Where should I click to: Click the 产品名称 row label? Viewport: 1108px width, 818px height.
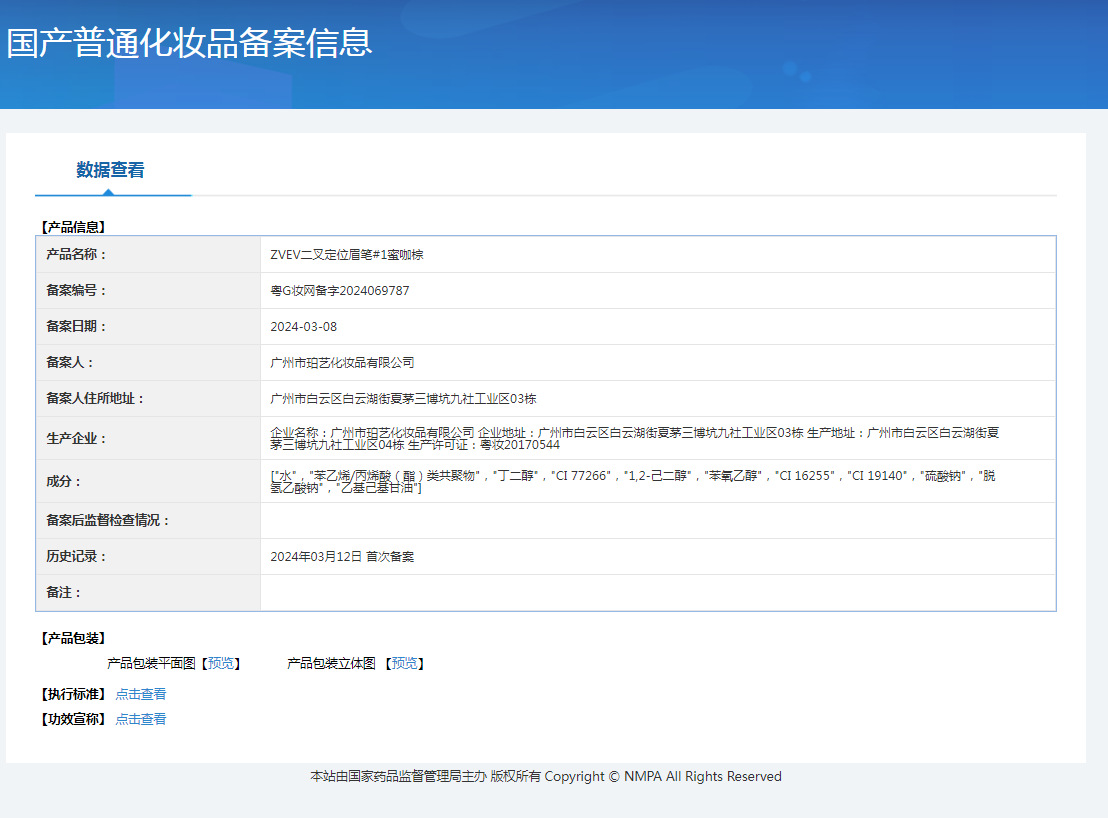[x=76, y=255]
